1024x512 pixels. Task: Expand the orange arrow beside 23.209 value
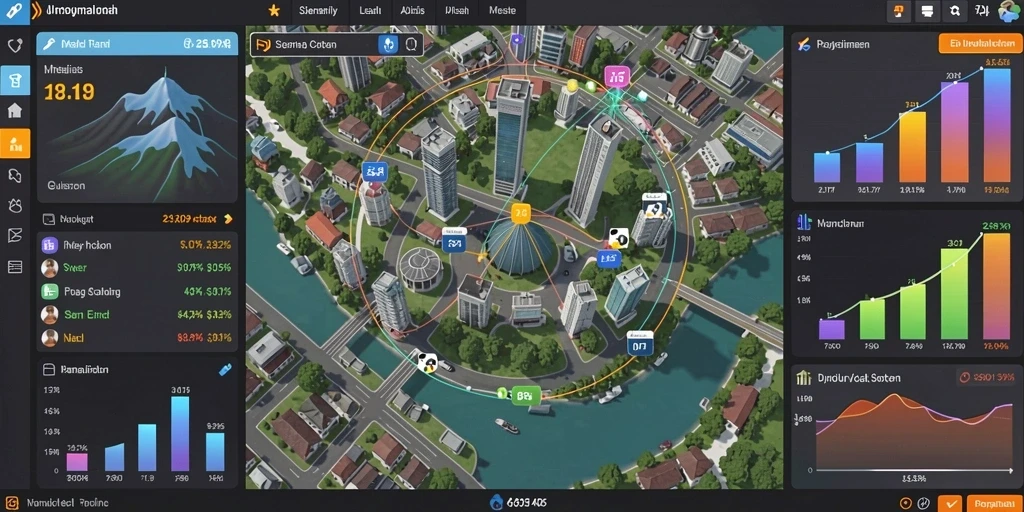228,219
